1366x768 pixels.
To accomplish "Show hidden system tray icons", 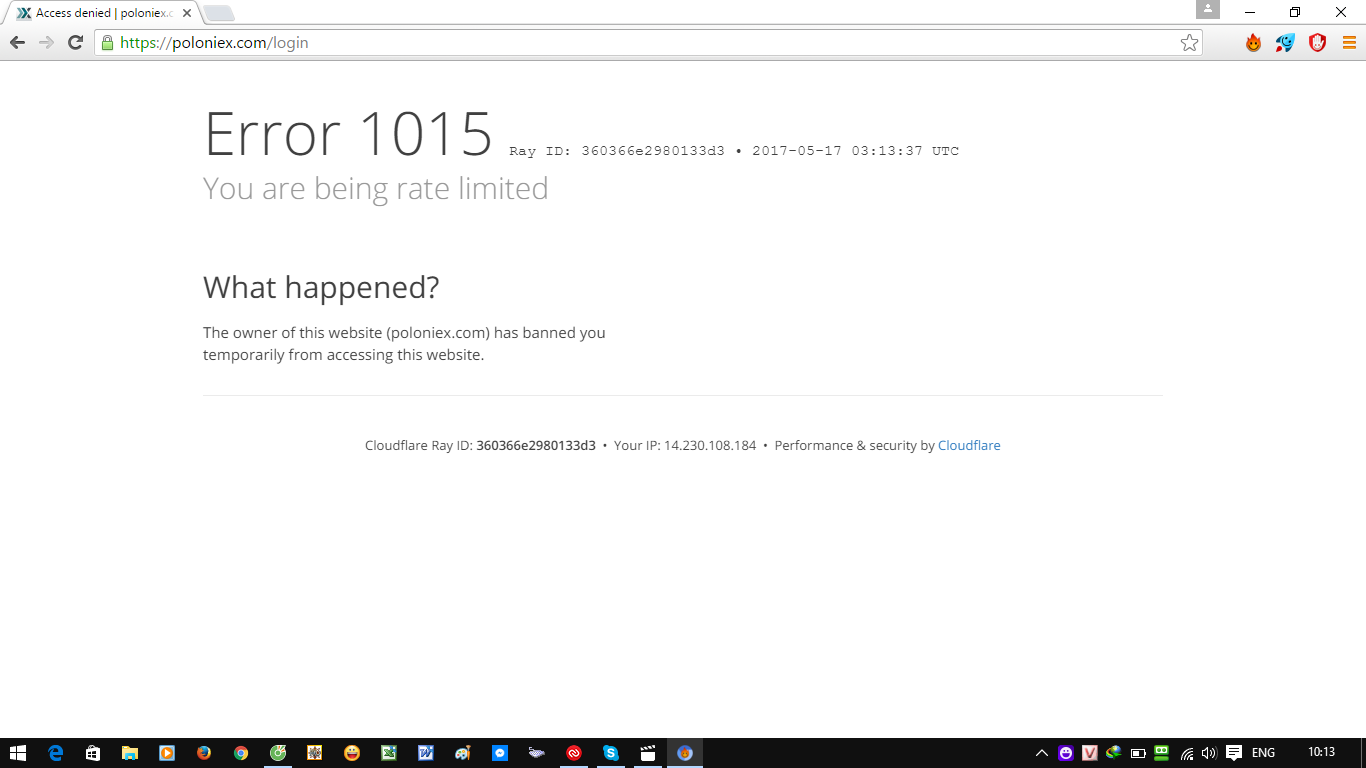I will 1042,753.
